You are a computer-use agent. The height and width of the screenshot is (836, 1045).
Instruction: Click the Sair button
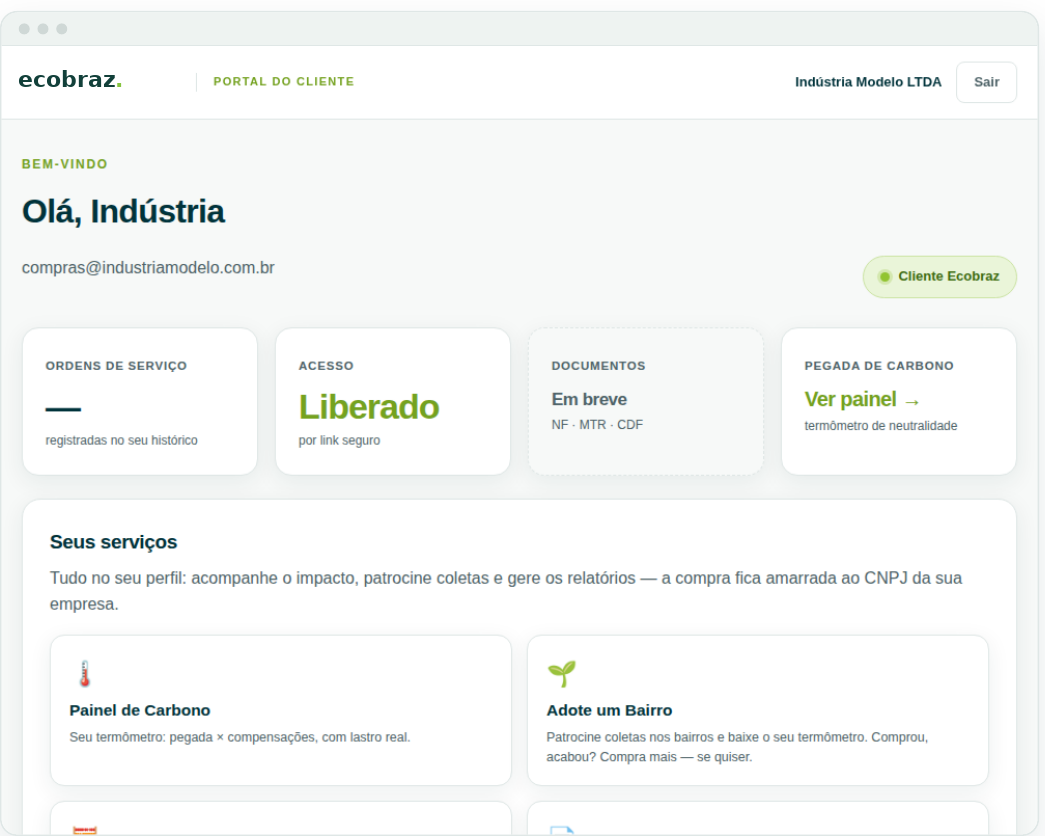[x=986, y=82]
